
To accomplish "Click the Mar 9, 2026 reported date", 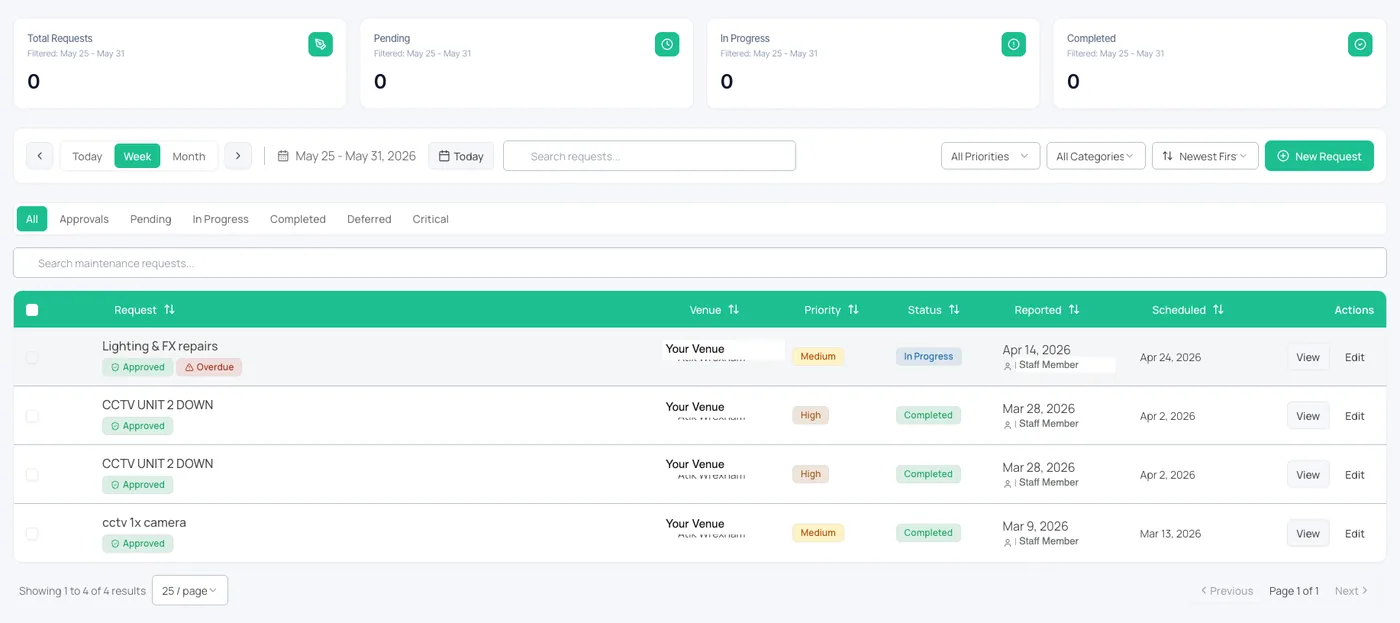I will tap(1035, 526).
